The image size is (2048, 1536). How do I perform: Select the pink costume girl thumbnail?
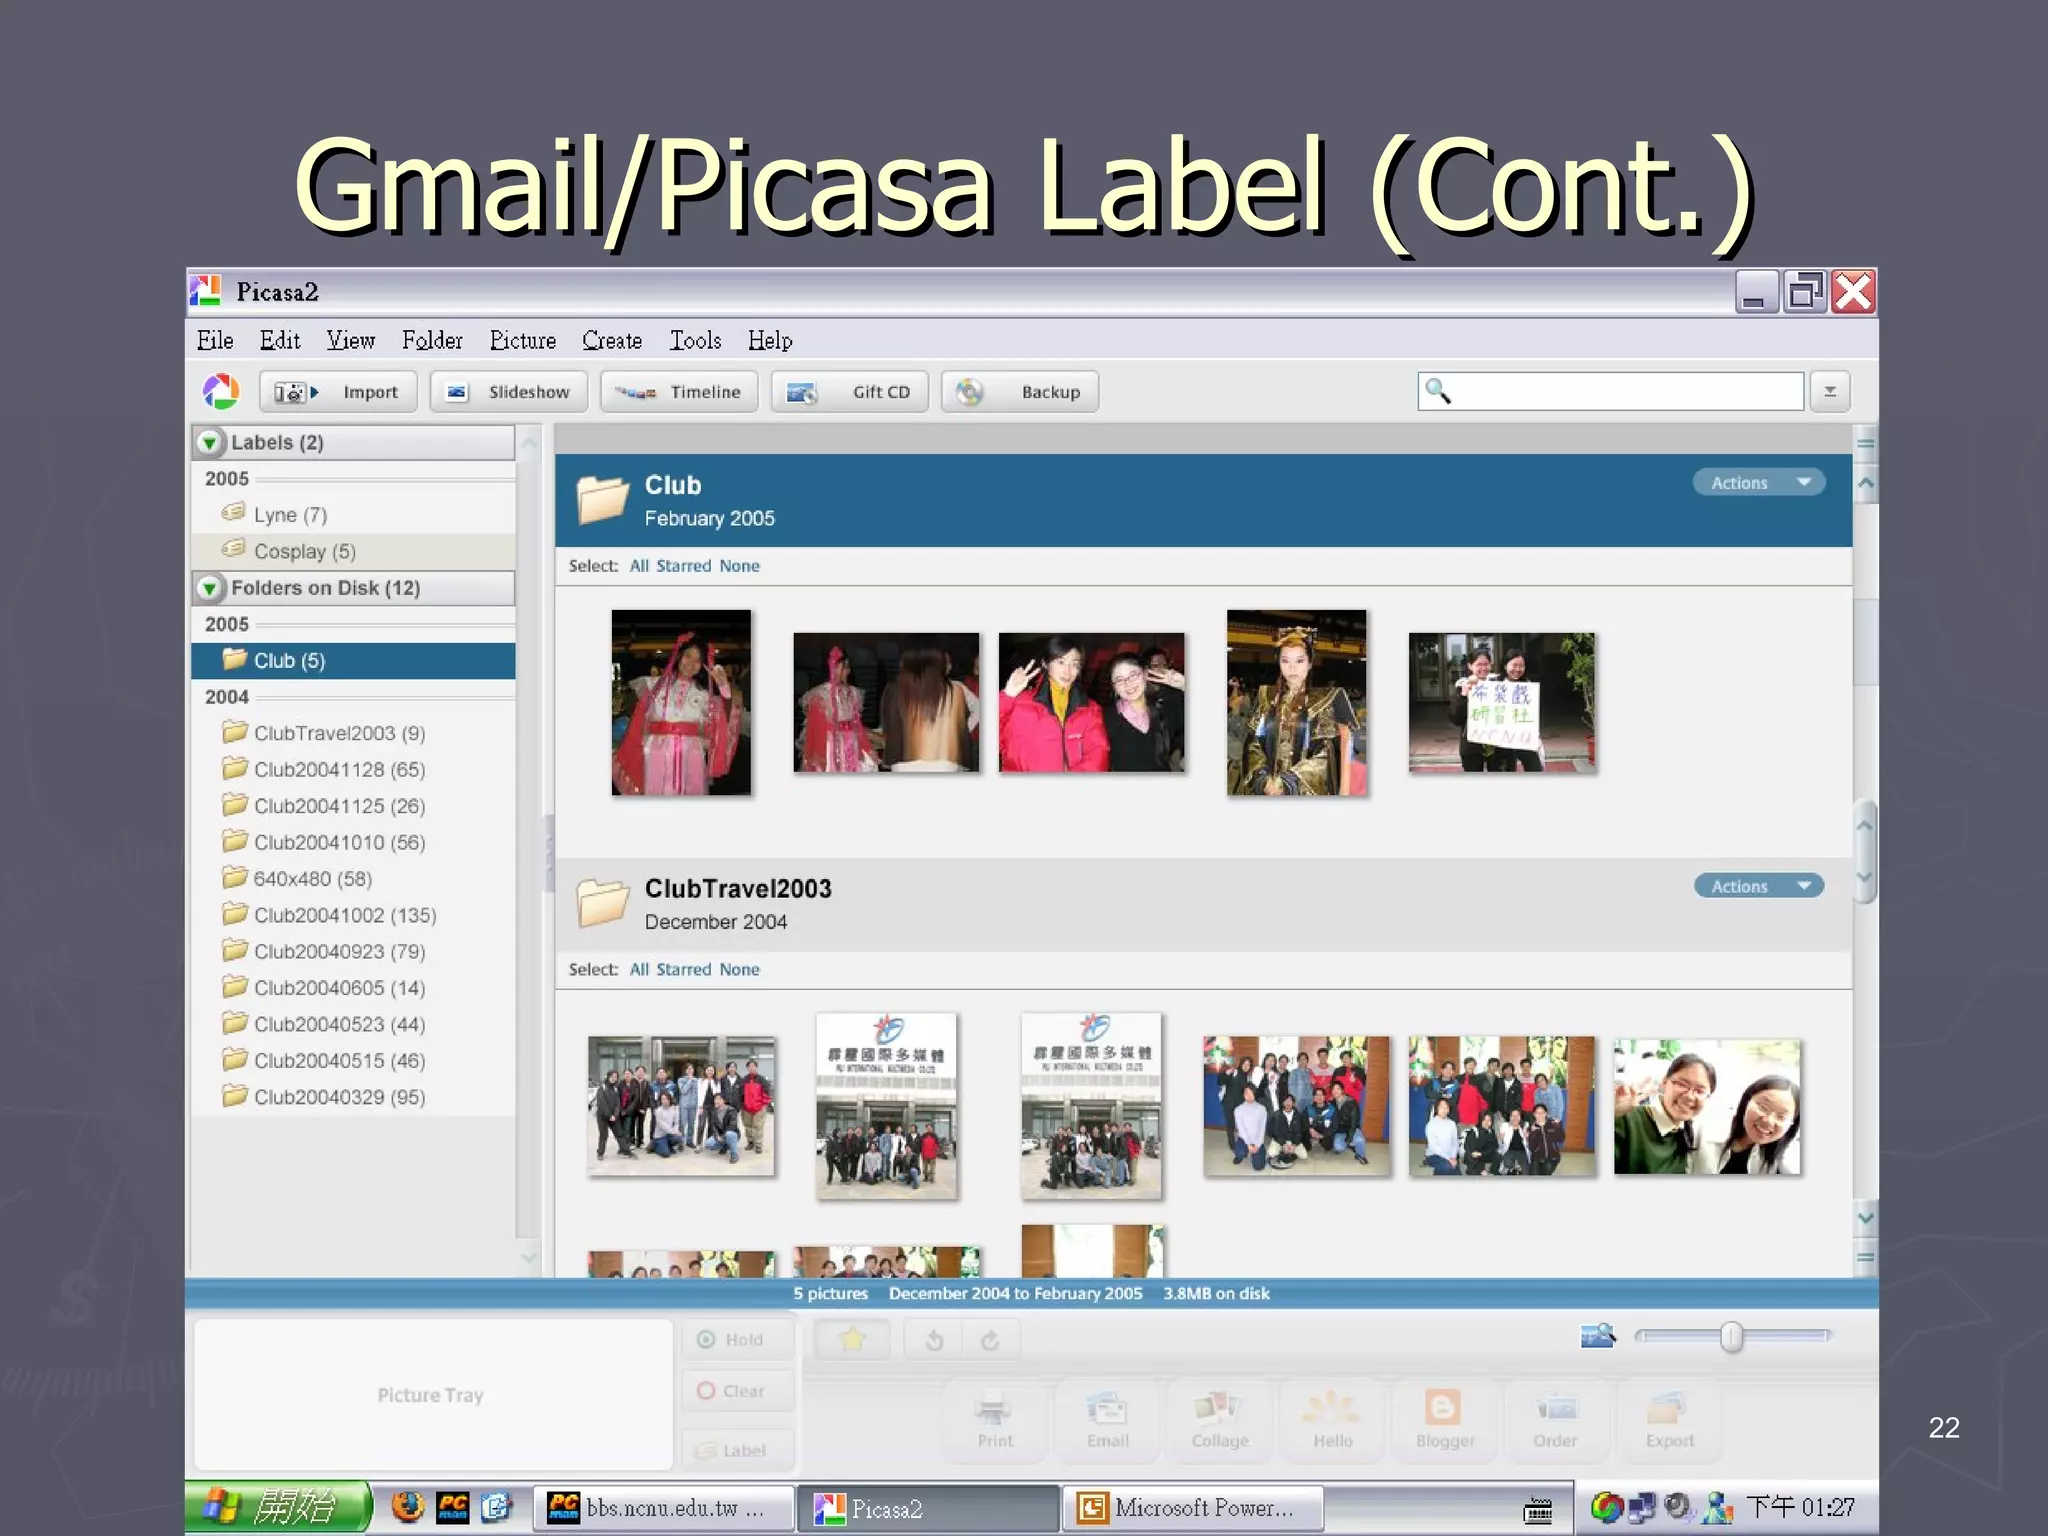[681, 702]
